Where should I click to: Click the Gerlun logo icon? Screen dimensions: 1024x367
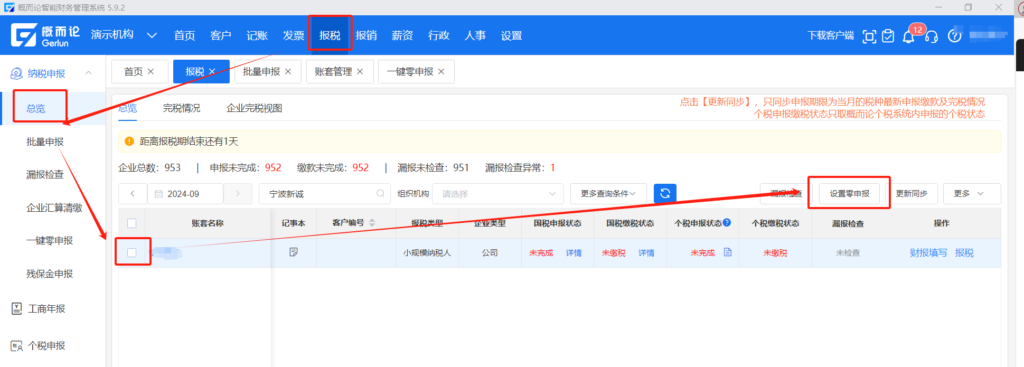coord(24,35)
